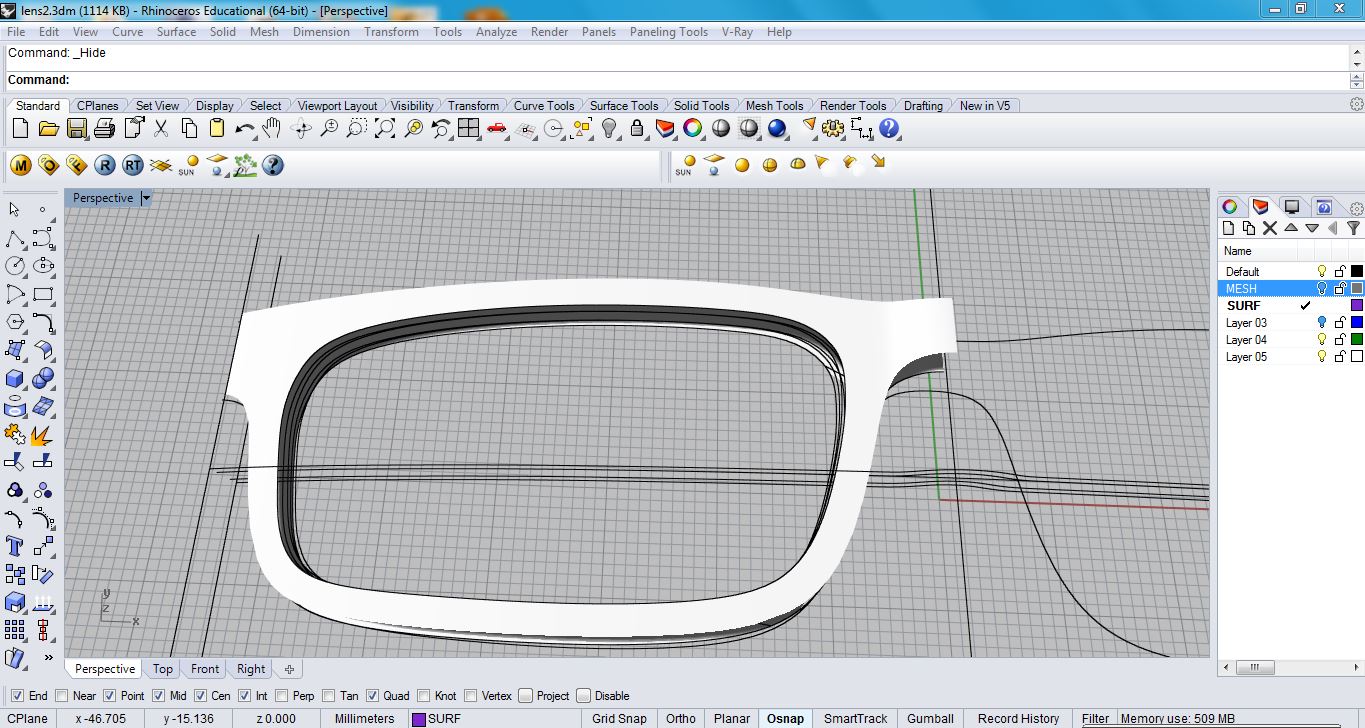Enable the Near osnap checkbox
Viewport: 1365px width, 728px height.
click(x=62, y=696)
